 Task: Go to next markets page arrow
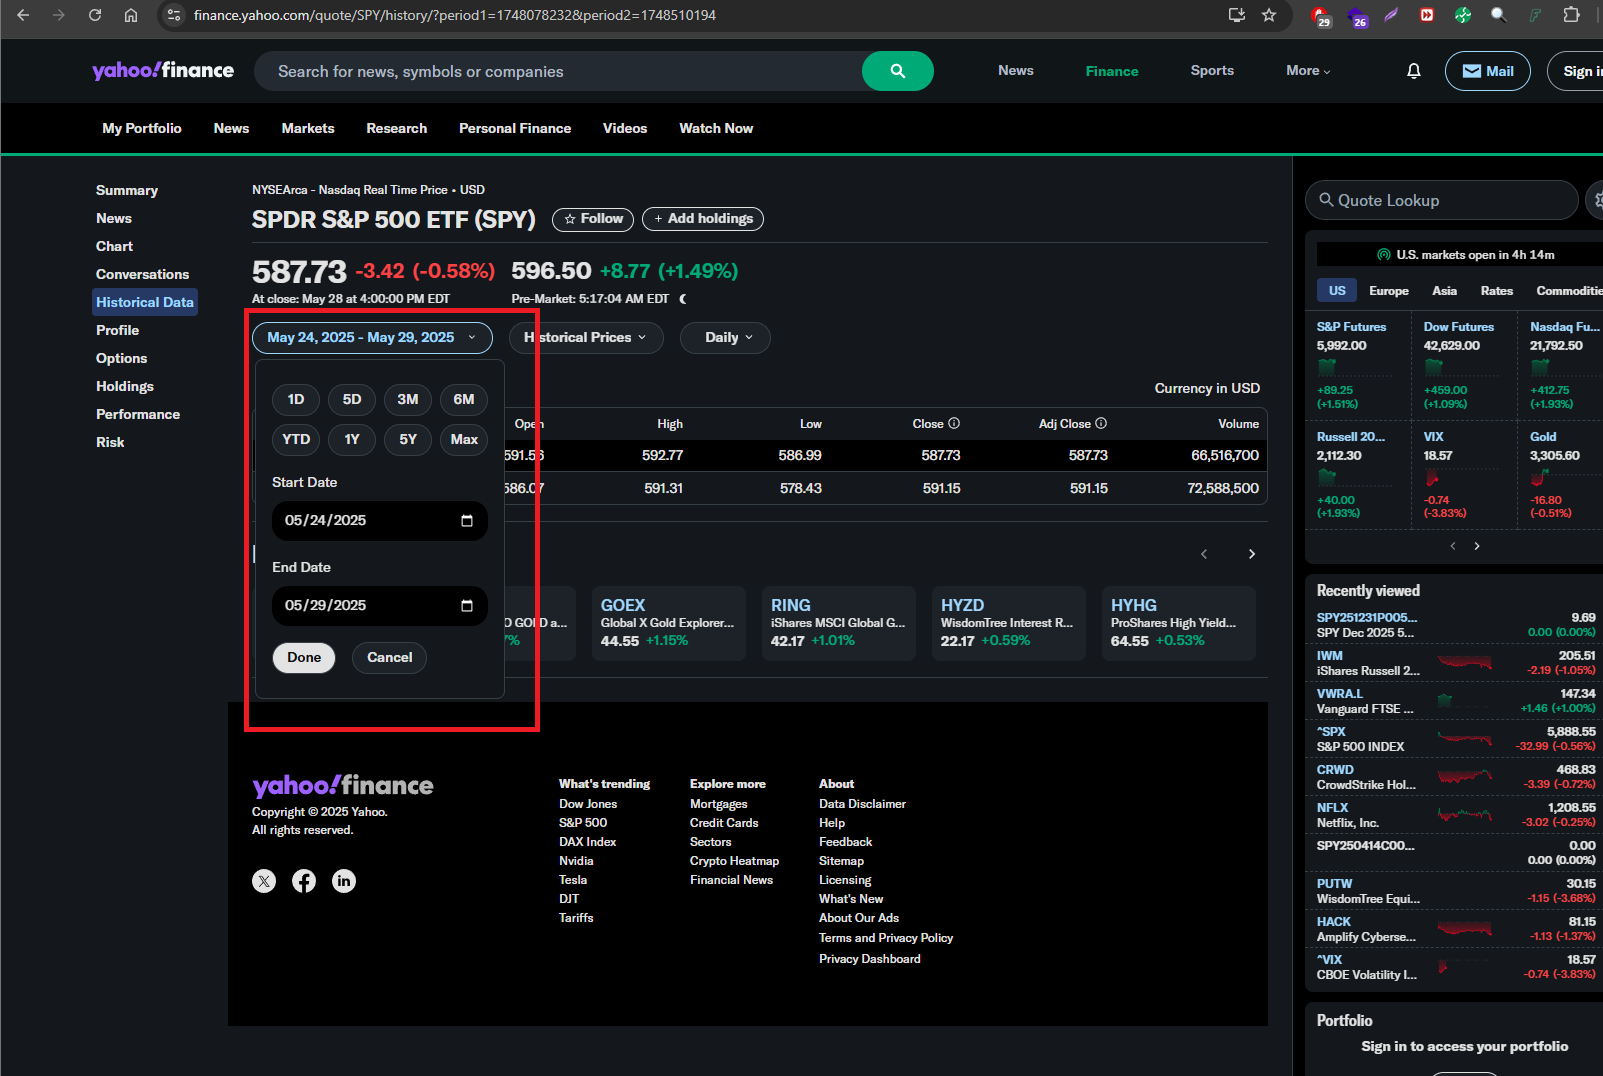point(1477,546)
